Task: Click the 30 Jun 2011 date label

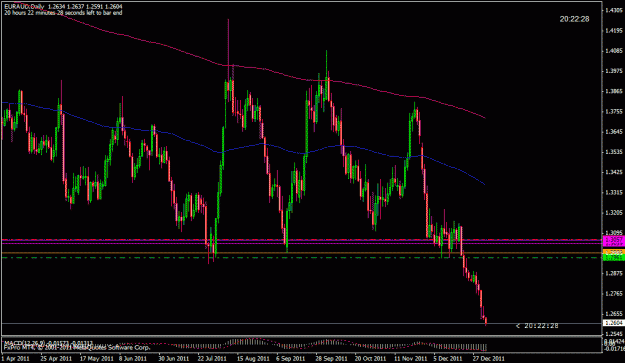Action: [173, 359]
